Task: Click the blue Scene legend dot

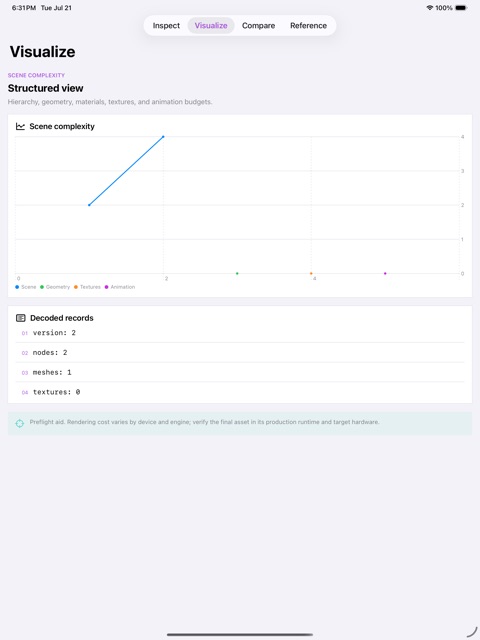Action: click(17, 287)
